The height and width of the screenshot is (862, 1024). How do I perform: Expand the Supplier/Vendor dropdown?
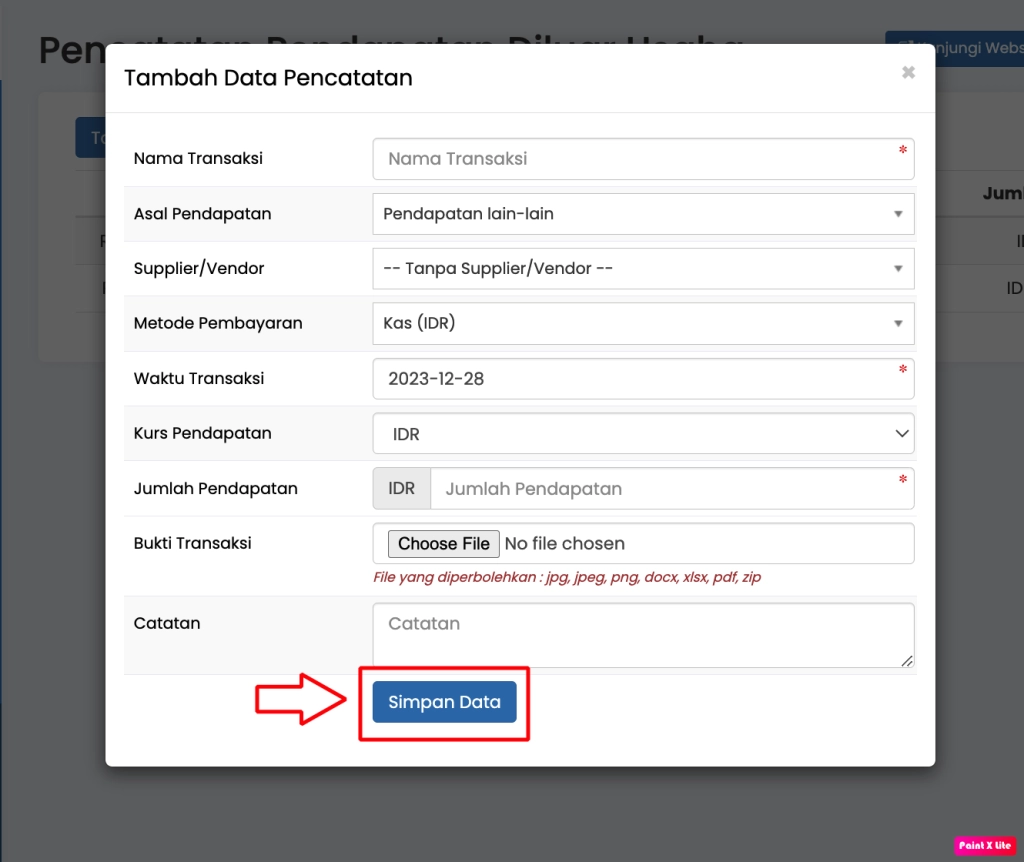(642, 269)
